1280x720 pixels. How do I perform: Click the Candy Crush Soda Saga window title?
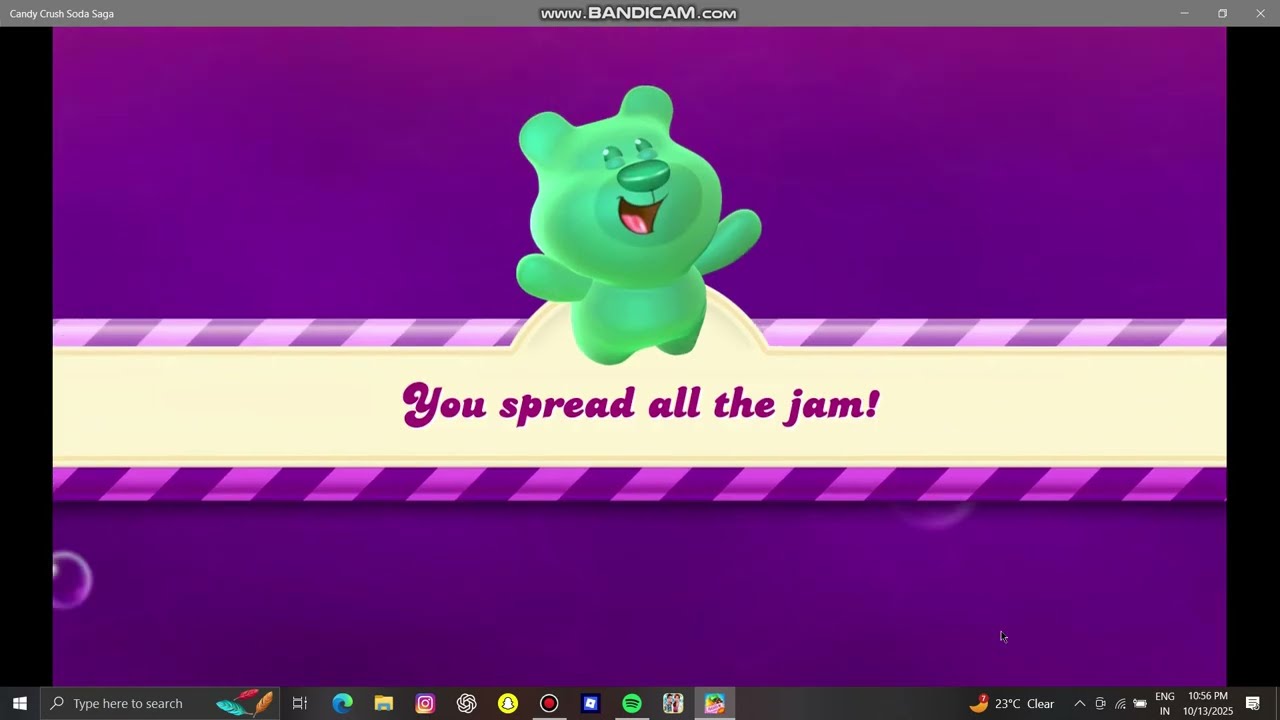[x=62, y=14]
